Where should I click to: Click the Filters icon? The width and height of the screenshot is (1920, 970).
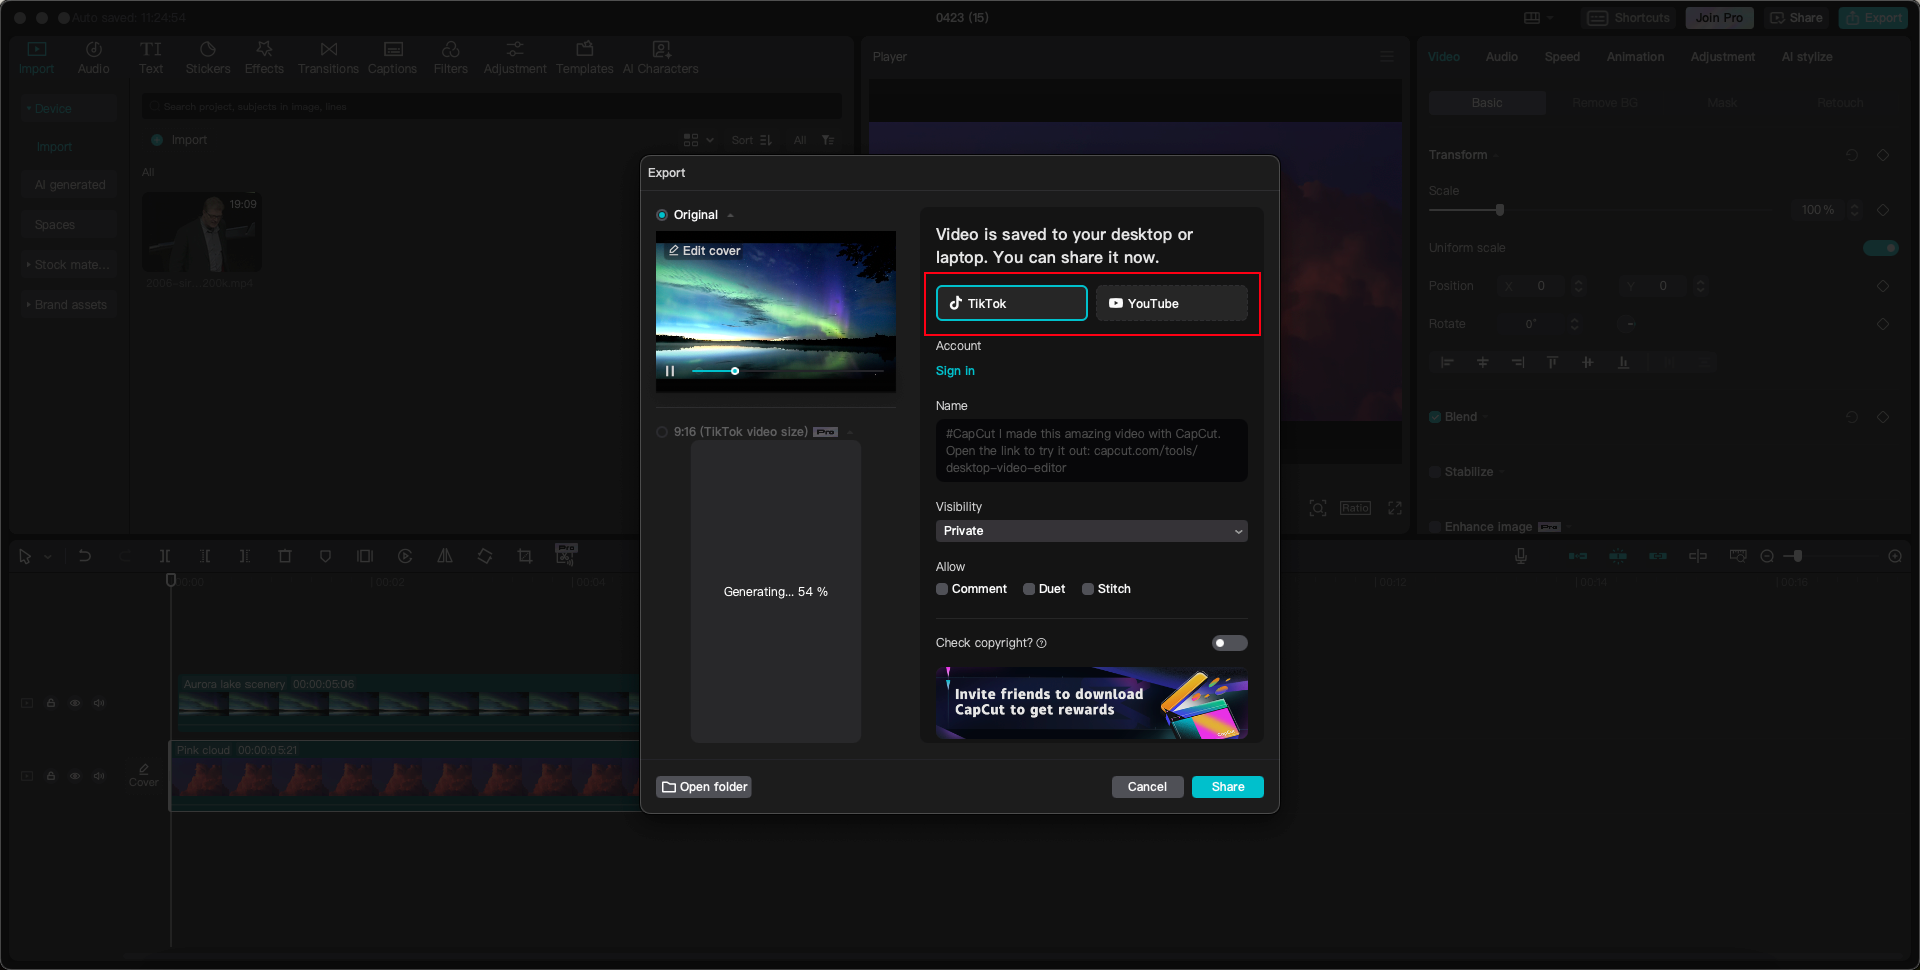pos(450,56)
